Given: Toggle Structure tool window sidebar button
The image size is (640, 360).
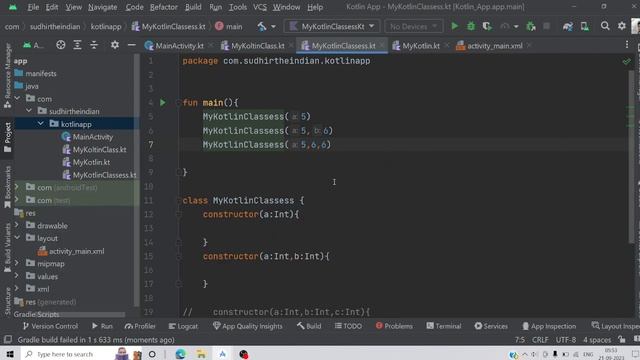Looking at the screenshot, I should 7,301.
